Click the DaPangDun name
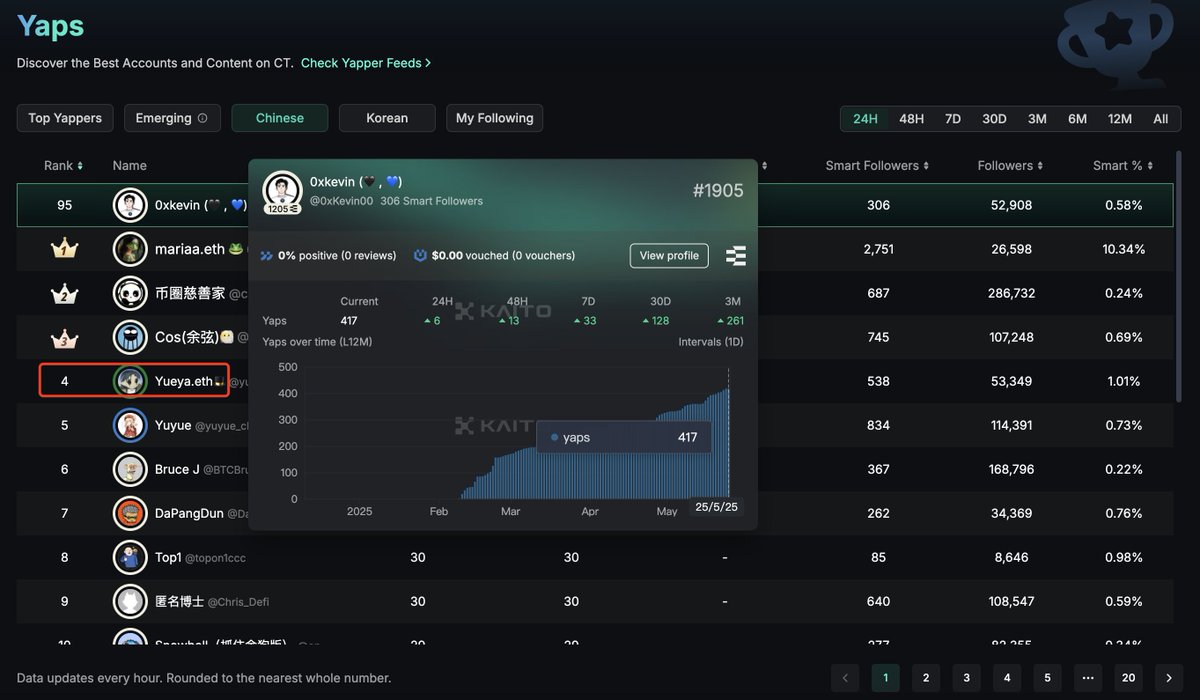Viewport: 1200px width, 700px height. (189, 513)
